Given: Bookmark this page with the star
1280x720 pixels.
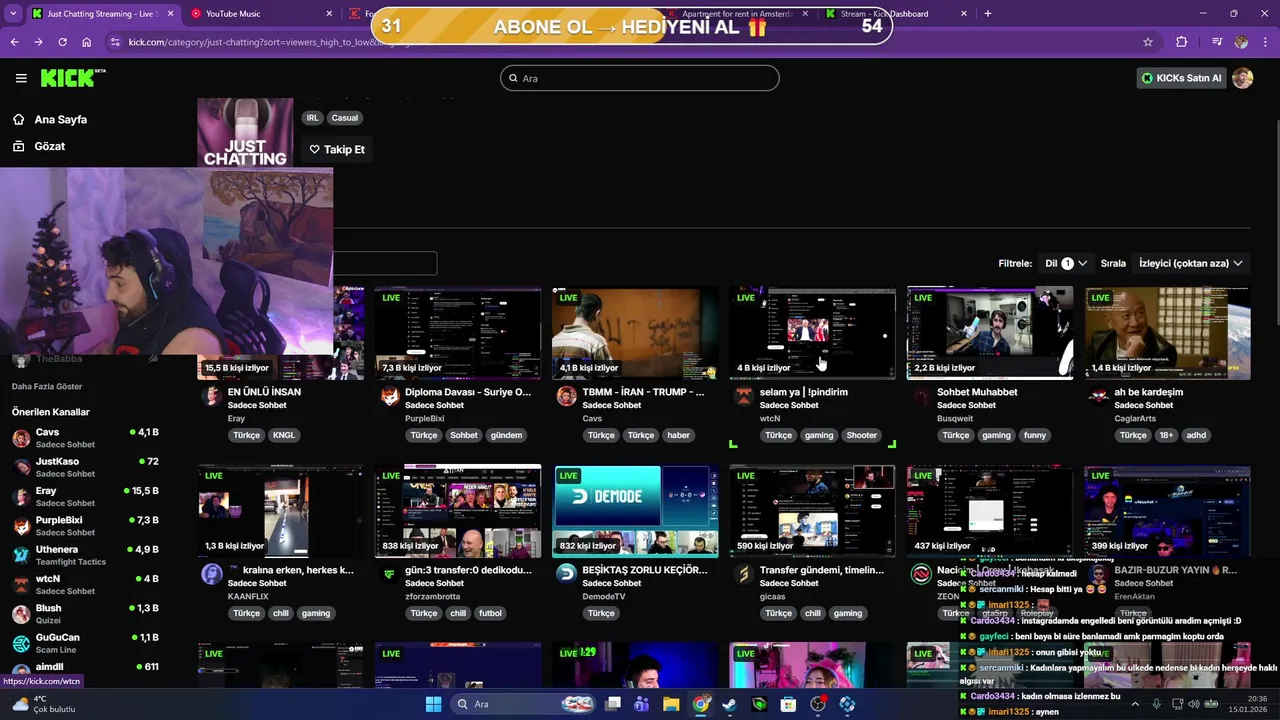Looking at the screenshot, I should point(1148,42).
